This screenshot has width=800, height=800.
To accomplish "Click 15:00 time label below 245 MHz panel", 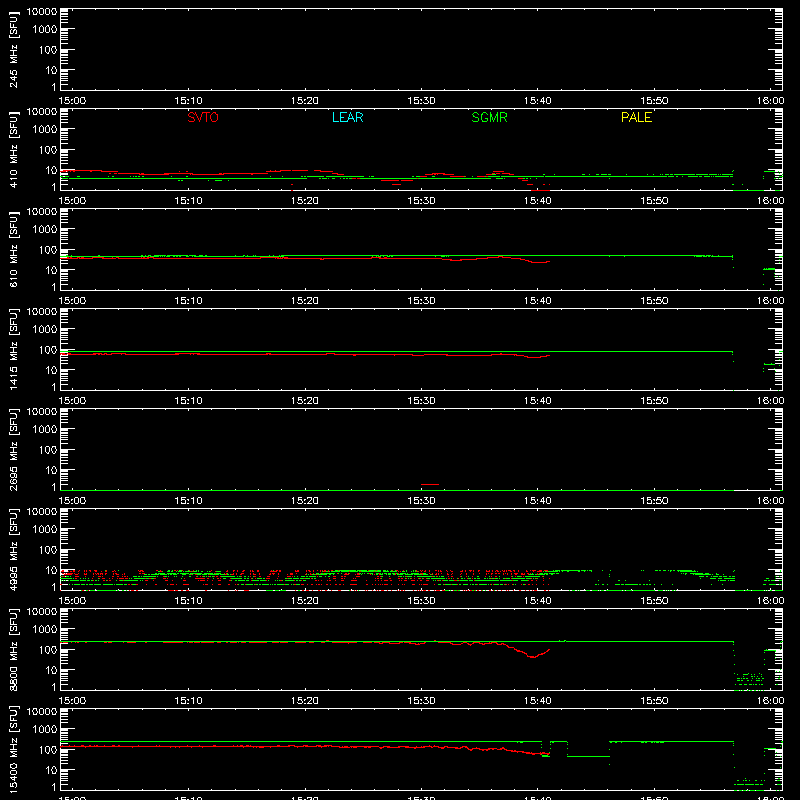I will 72,101.
